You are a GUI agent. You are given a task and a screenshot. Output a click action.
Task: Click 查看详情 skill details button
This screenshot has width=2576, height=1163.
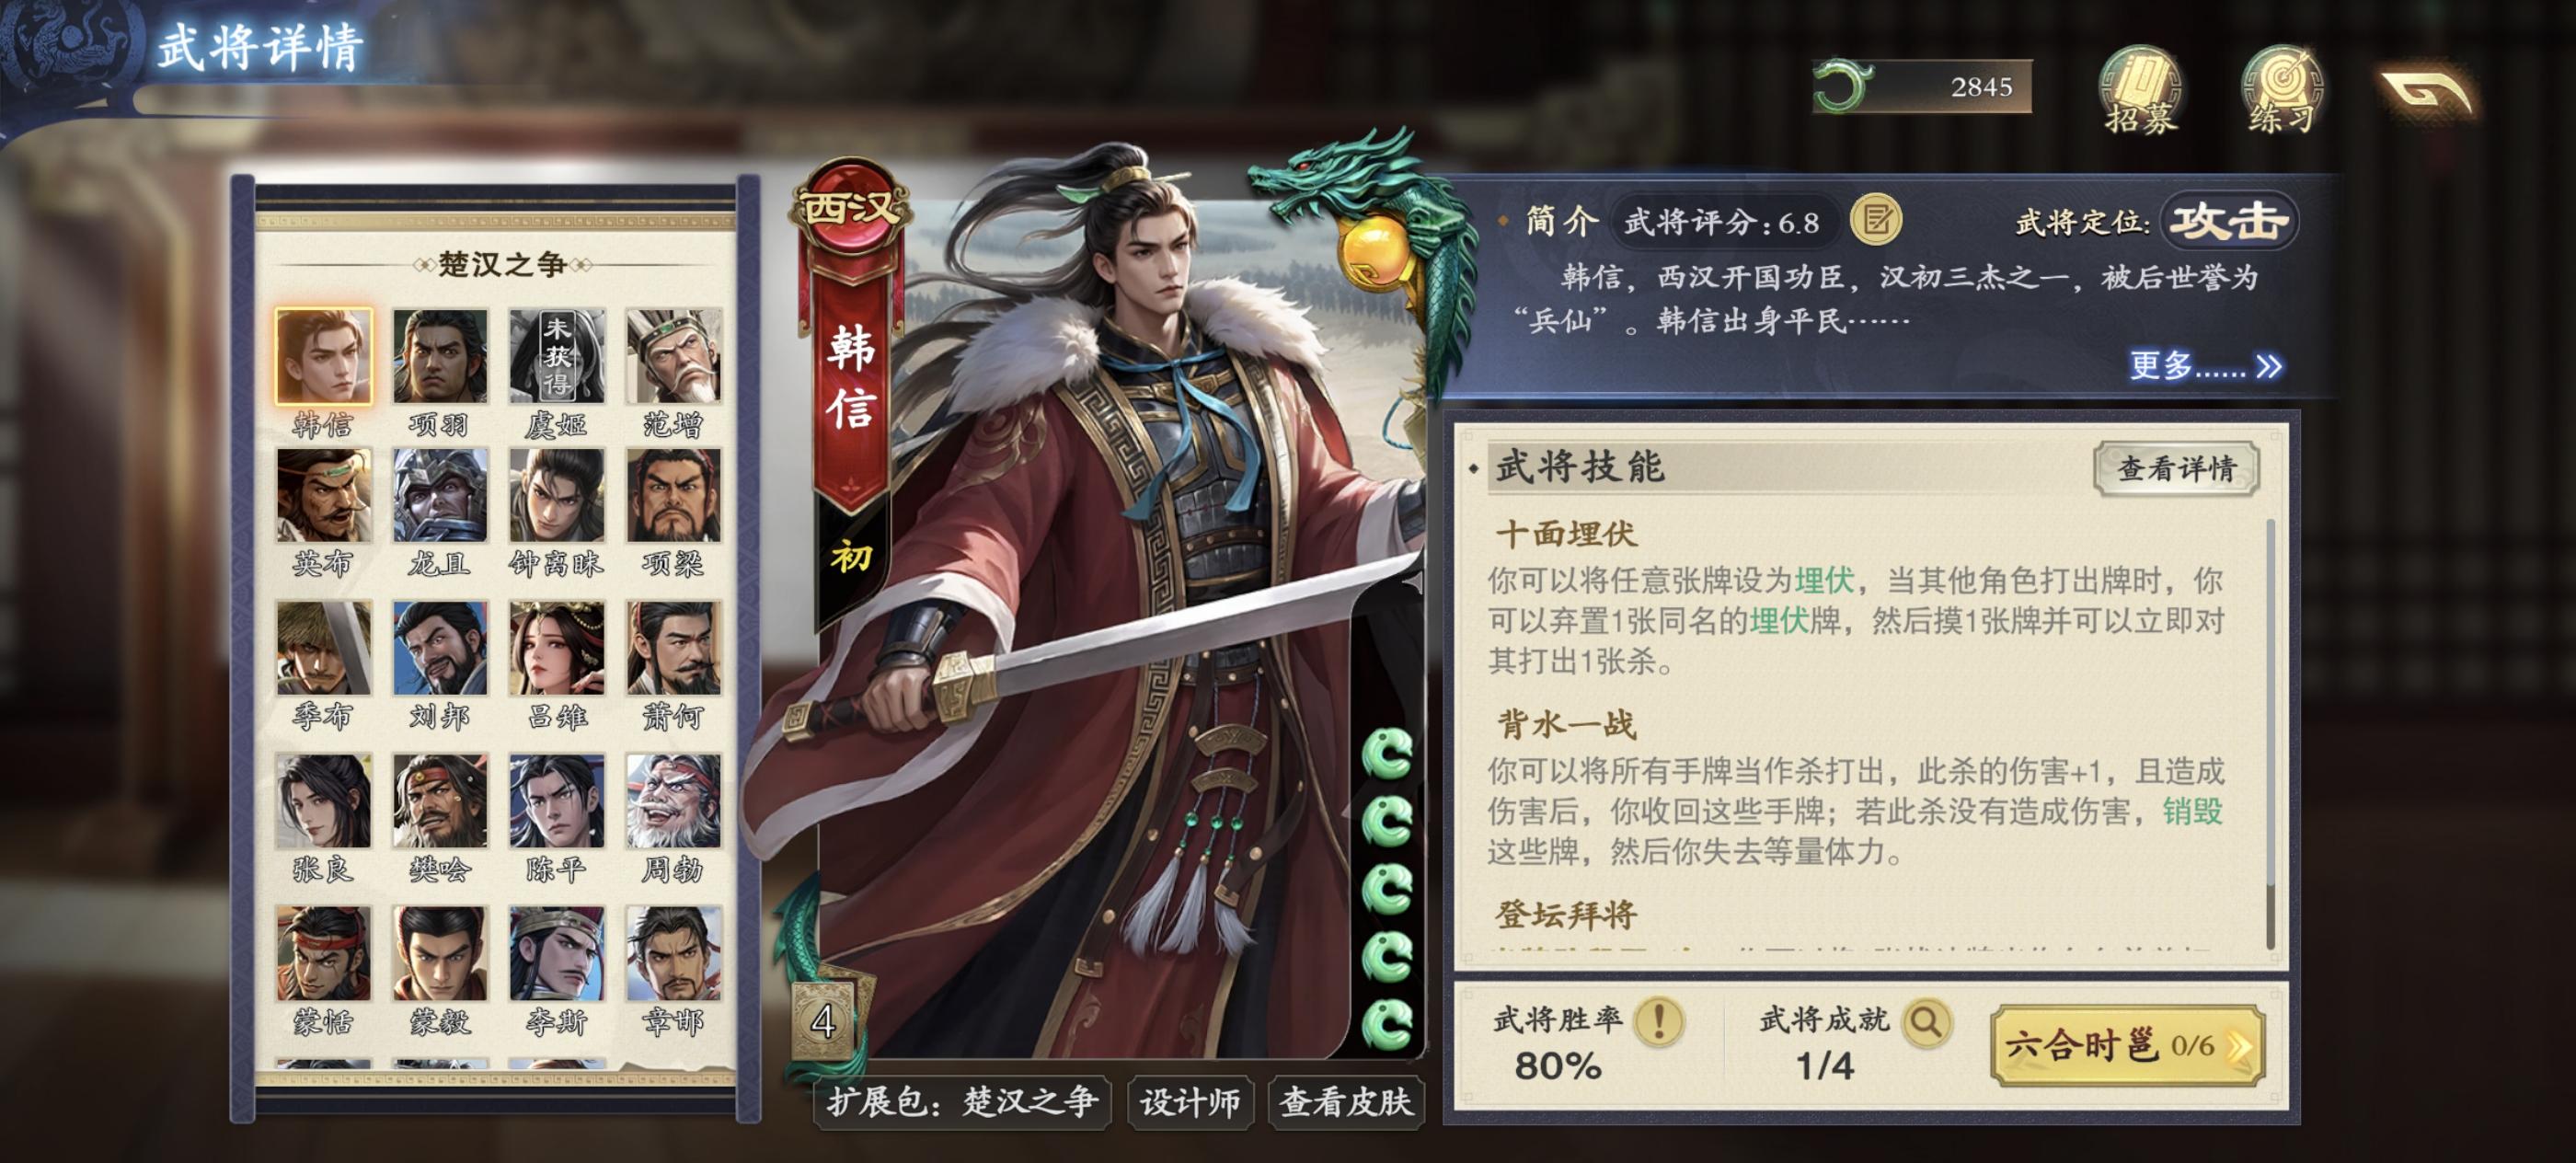pos(2176,468)
